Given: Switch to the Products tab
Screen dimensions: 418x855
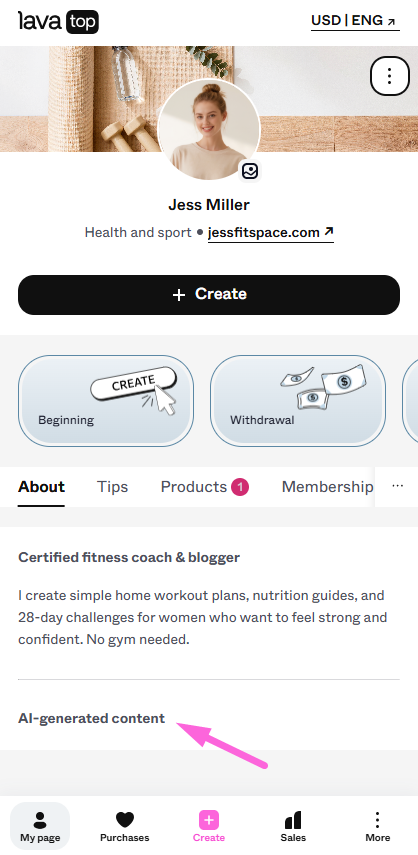Looking at the screenshot, I should point(204,486).
